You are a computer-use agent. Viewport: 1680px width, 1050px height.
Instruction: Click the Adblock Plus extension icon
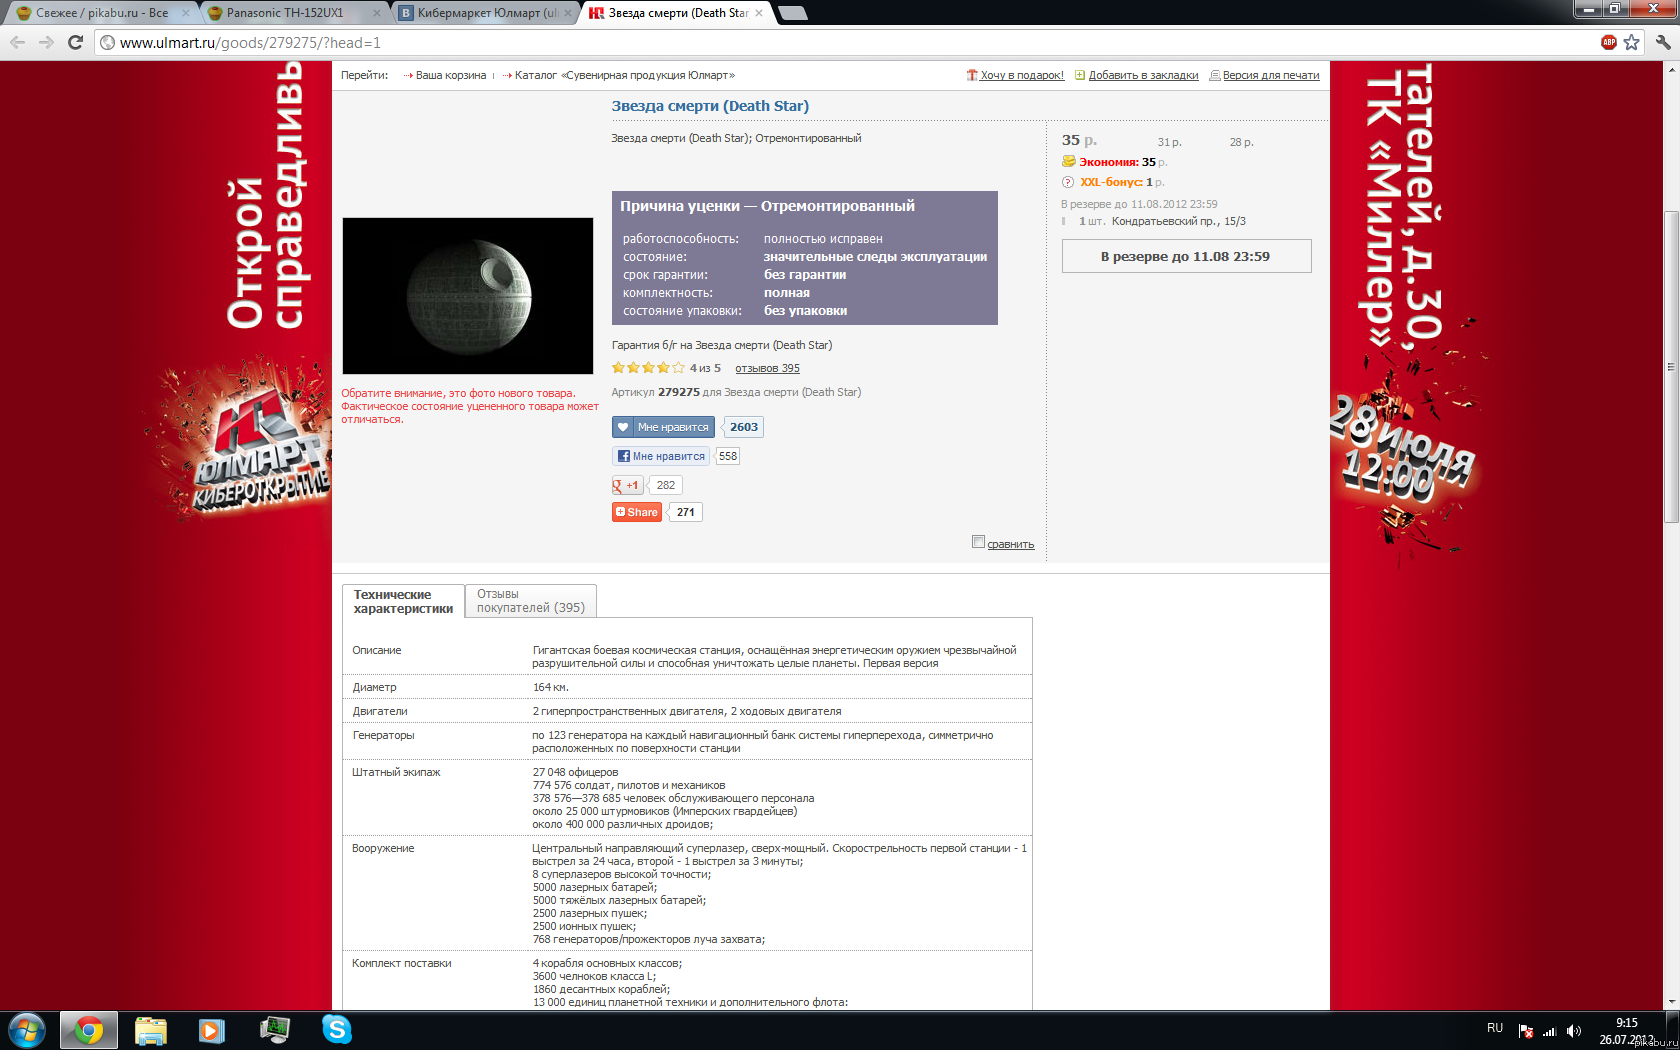pyautogui.click(x=1608, y=42)
